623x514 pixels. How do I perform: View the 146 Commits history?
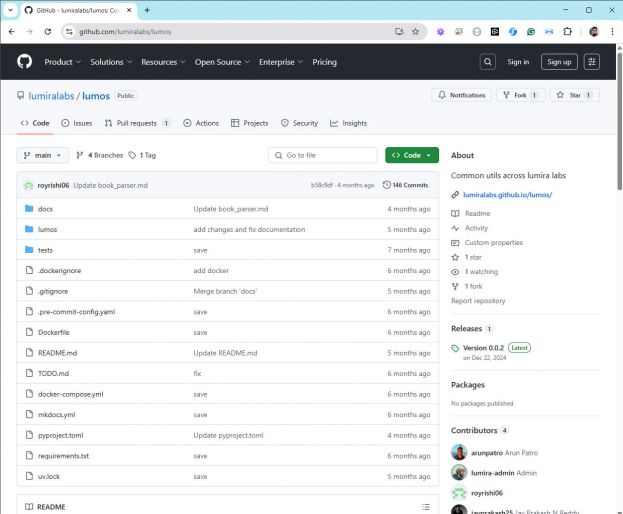tap(406, 185)
